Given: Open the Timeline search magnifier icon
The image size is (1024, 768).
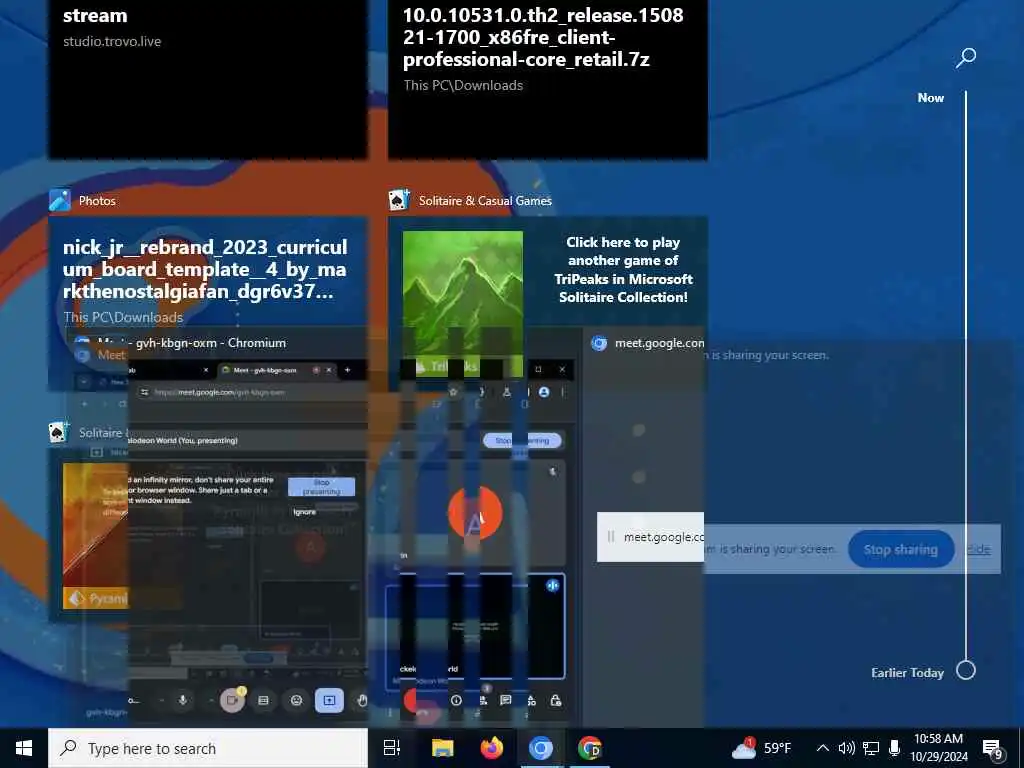Looking at the screenshot, I should coord(965,57).
